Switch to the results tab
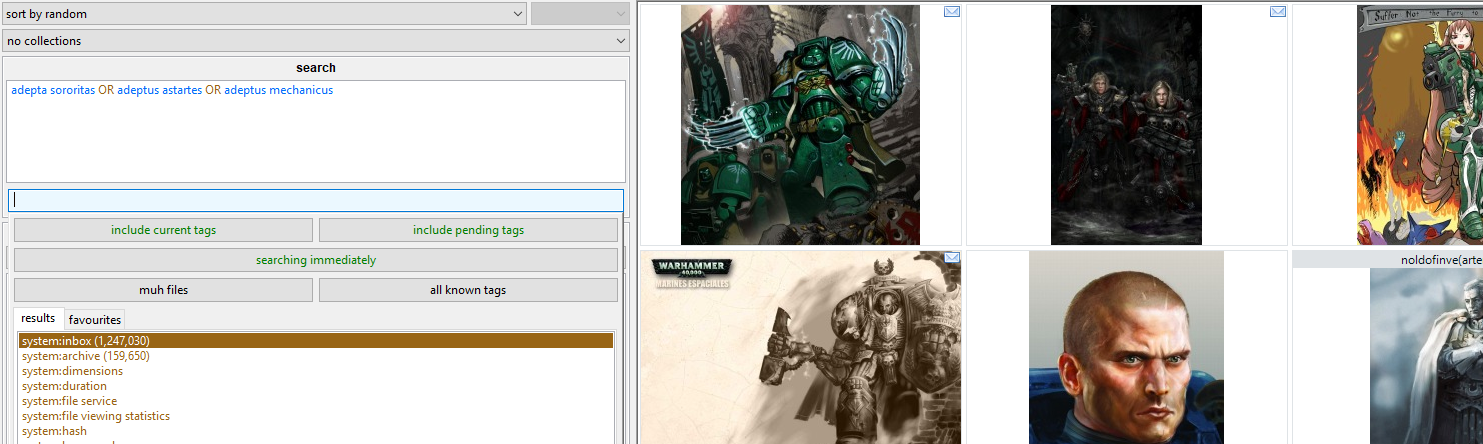 (x=38, y=318)
